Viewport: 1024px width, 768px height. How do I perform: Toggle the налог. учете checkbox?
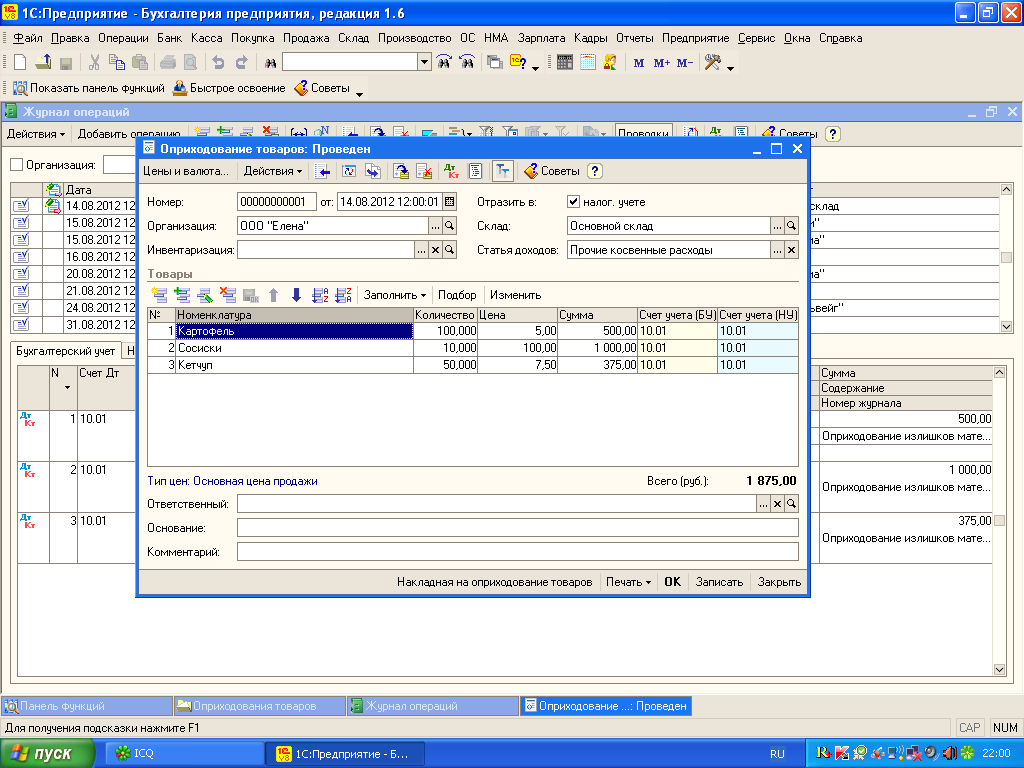[x=573, y=202]
